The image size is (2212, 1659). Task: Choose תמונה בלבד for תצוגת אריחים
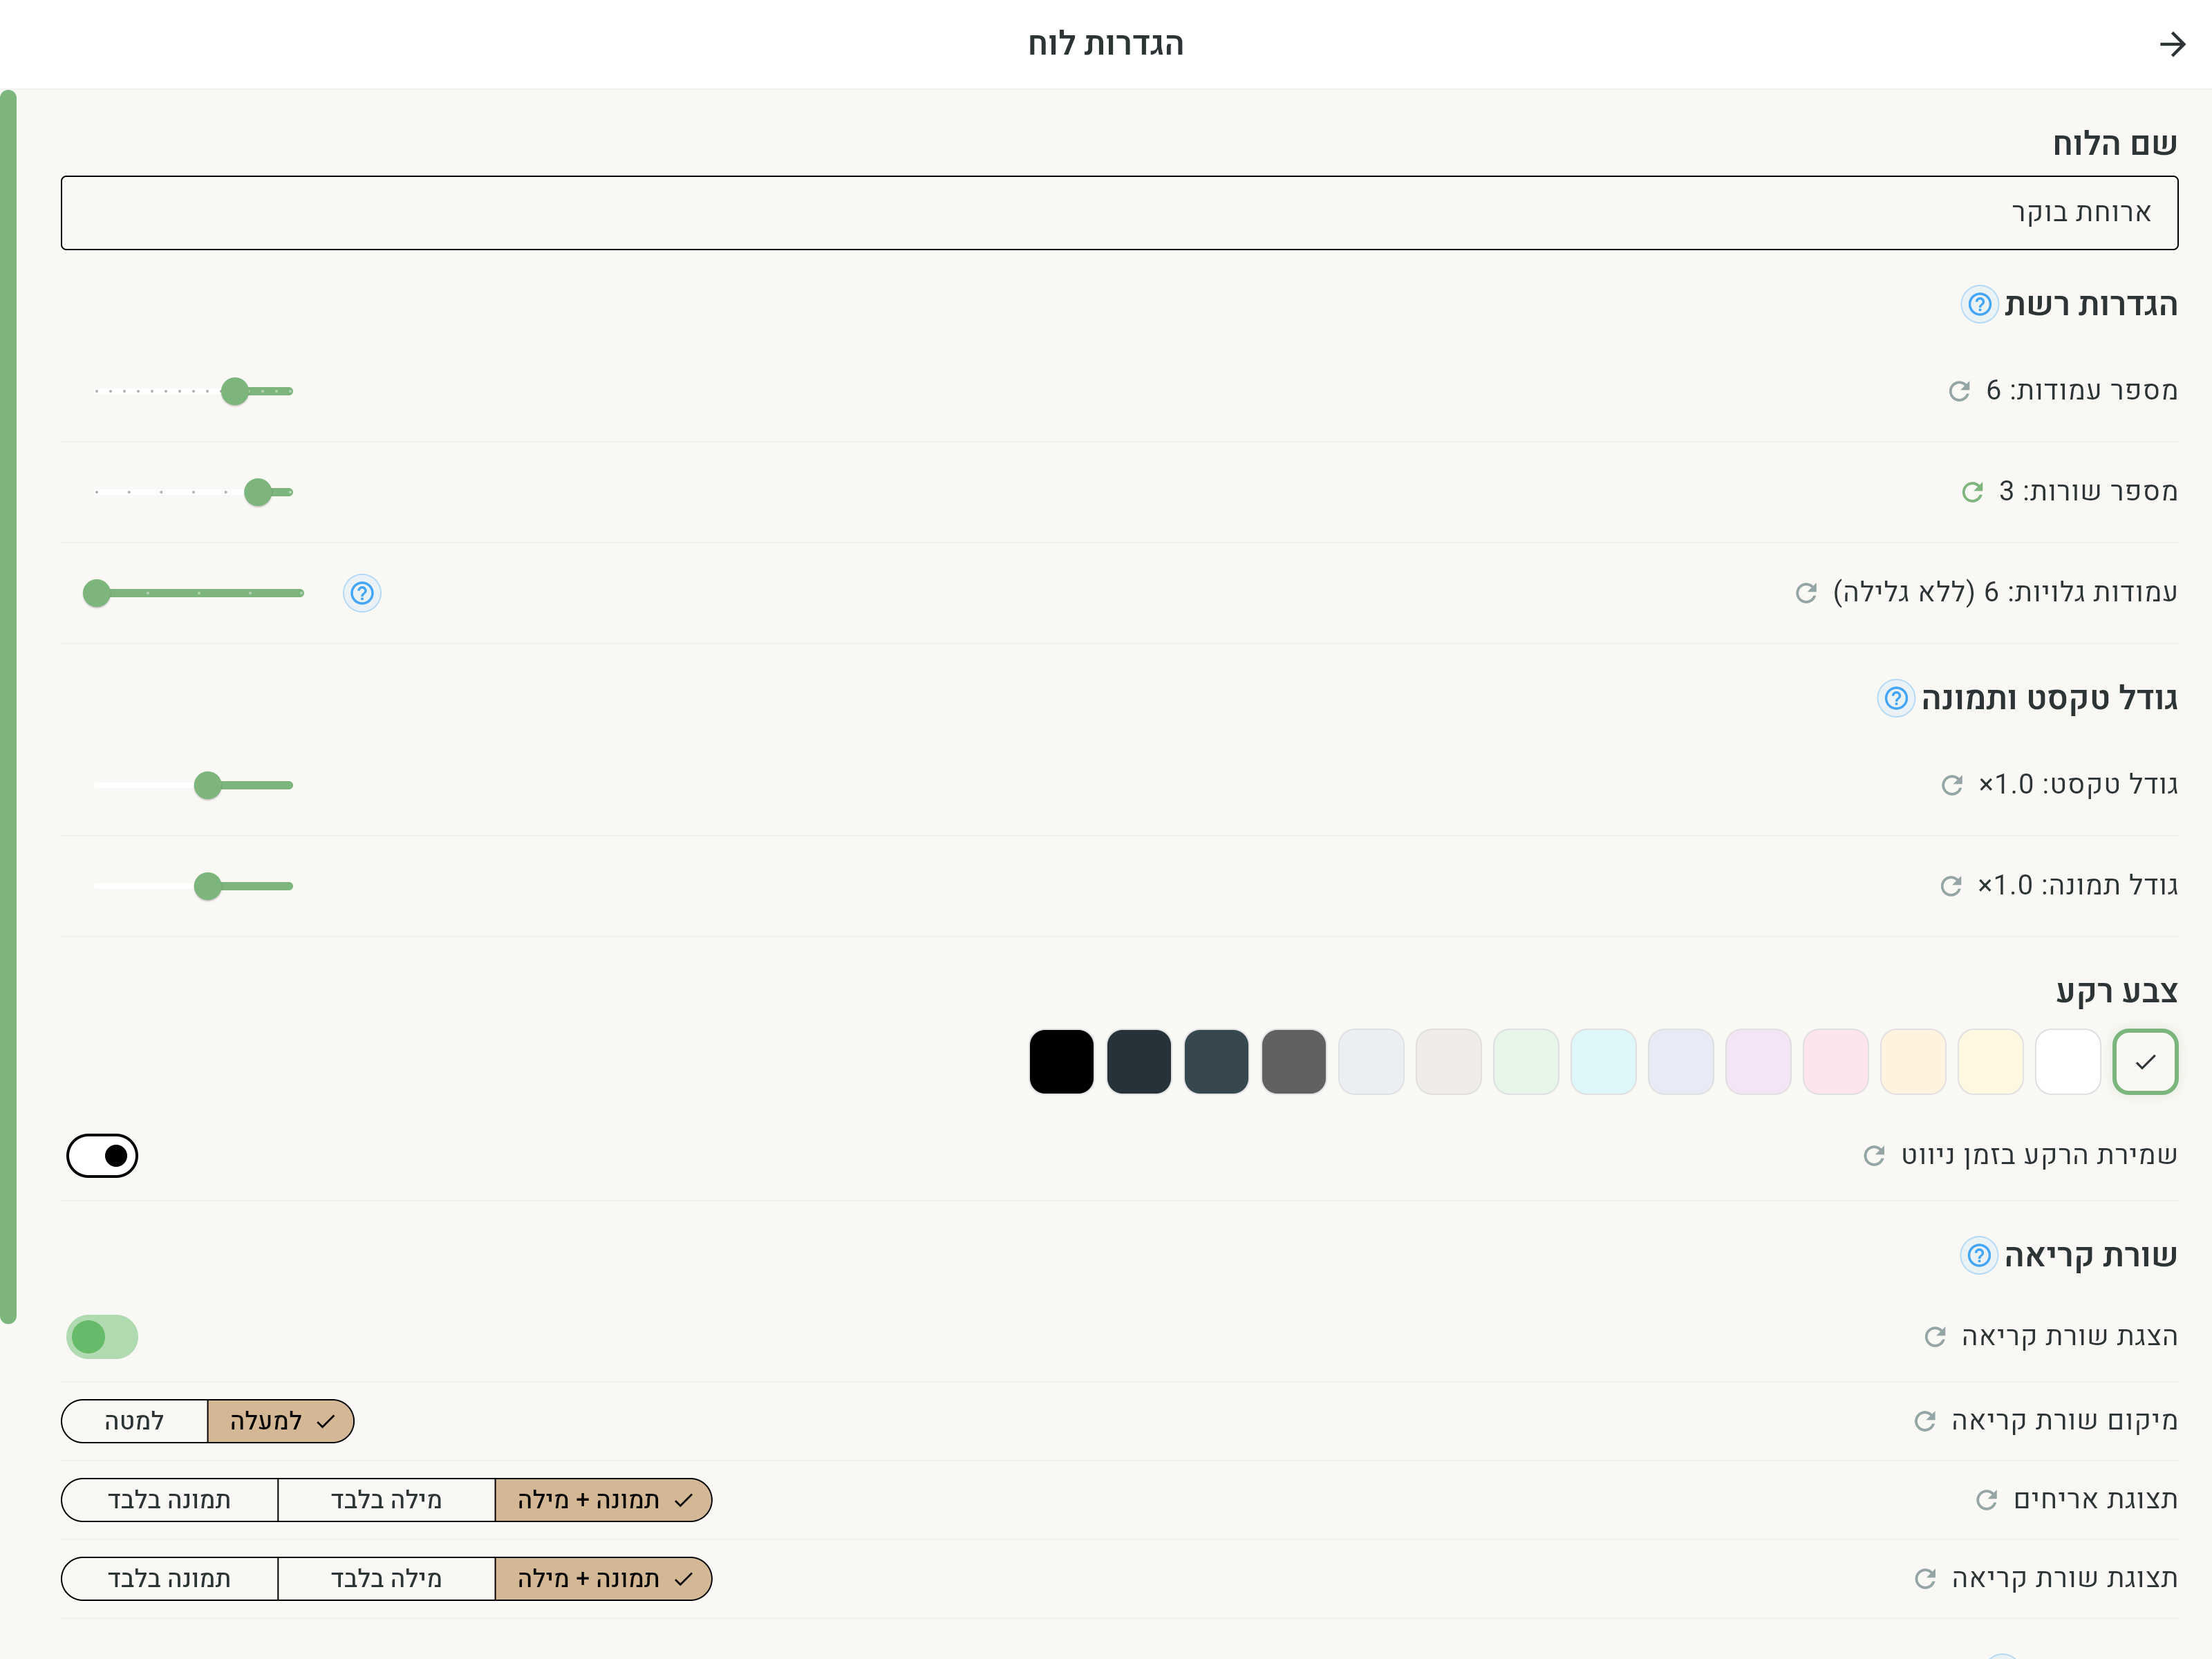point(169,1500)
